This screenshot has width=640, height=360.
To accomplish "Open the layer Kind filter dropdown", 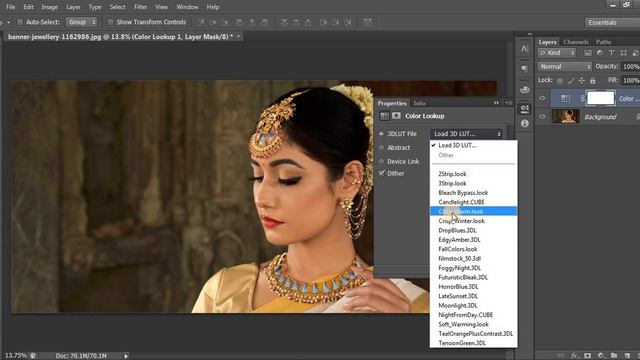I will (557, 53).
